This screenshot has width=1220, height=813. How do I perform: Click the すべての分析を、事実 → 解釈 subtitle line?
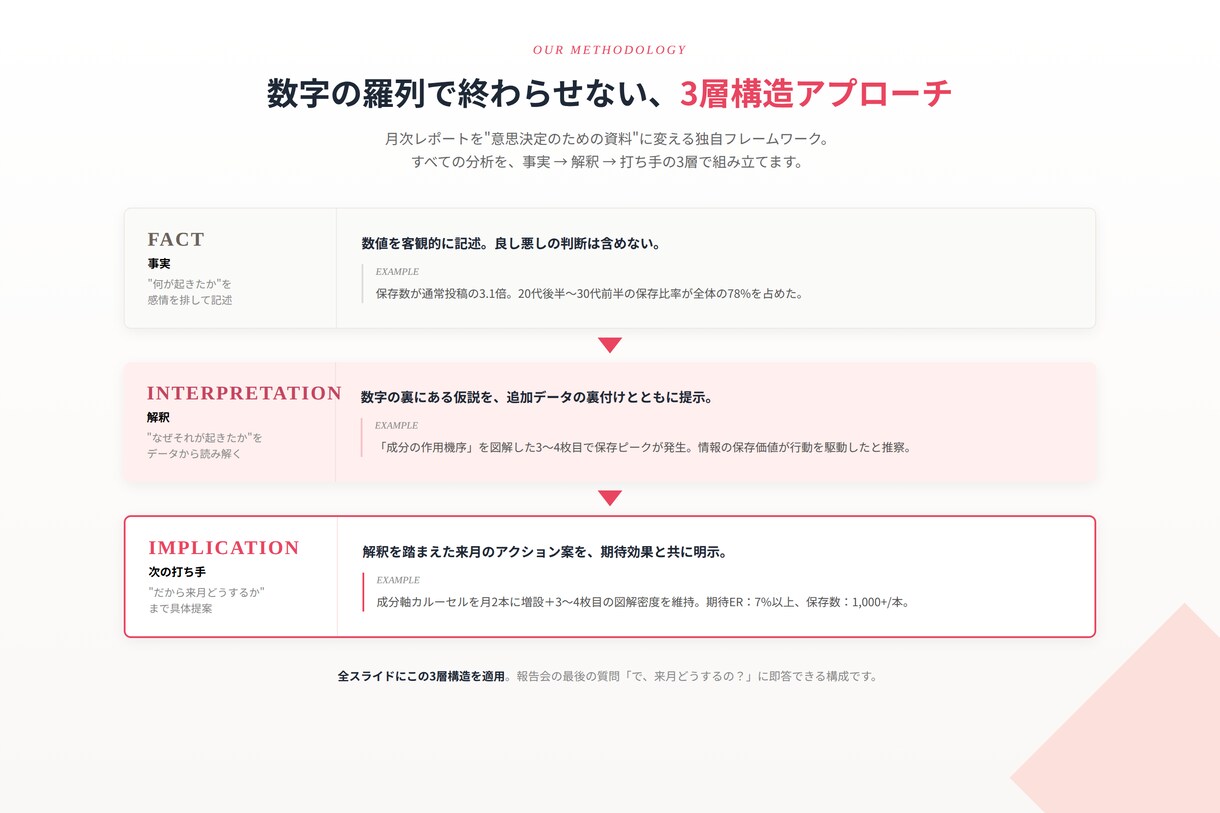tap(610, 162)
